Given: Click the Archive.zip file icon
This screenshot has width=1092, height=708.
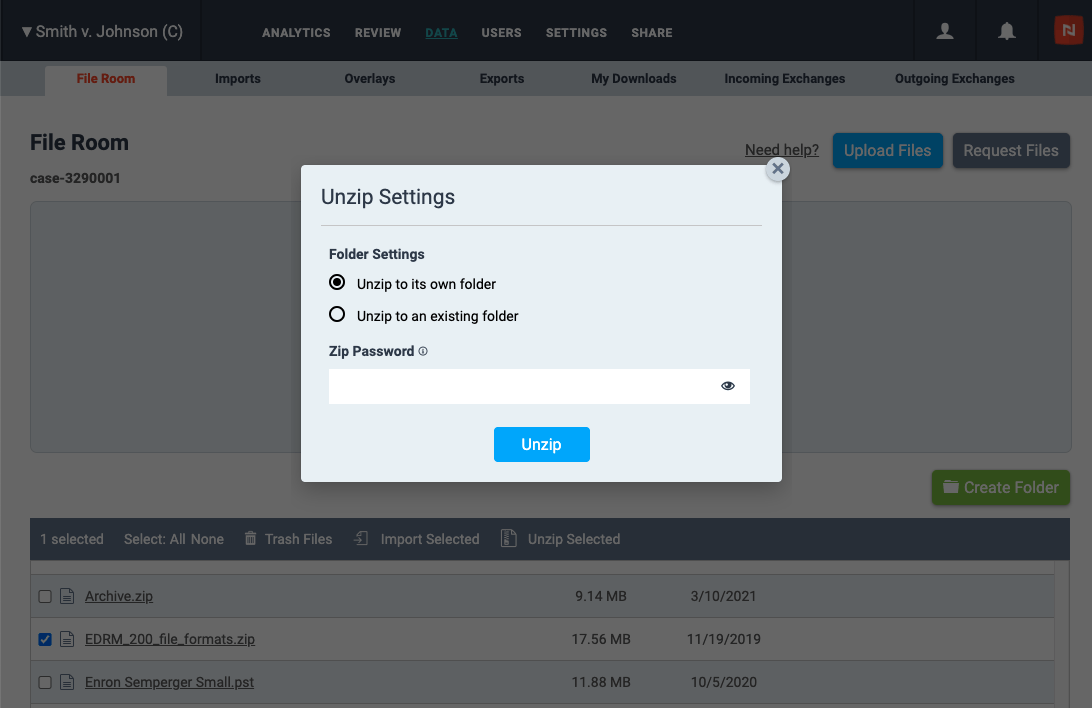Looking at the screenshot, I should click(68, 597).
